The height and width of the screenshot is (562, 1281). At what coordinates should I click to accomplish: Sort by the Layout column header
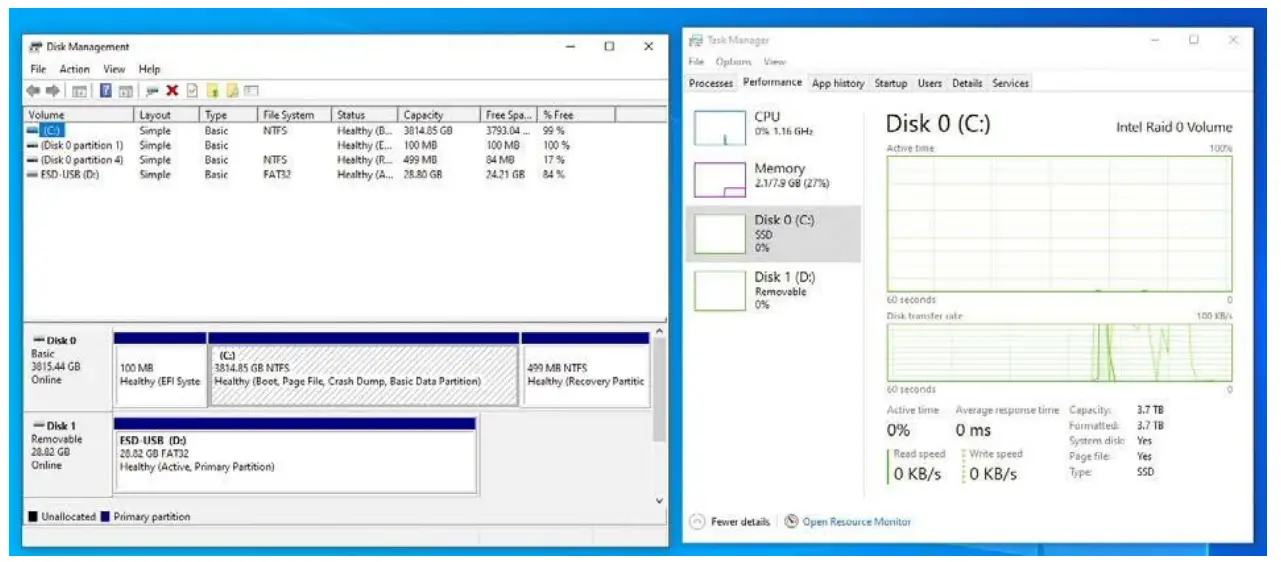click(167, 115)
